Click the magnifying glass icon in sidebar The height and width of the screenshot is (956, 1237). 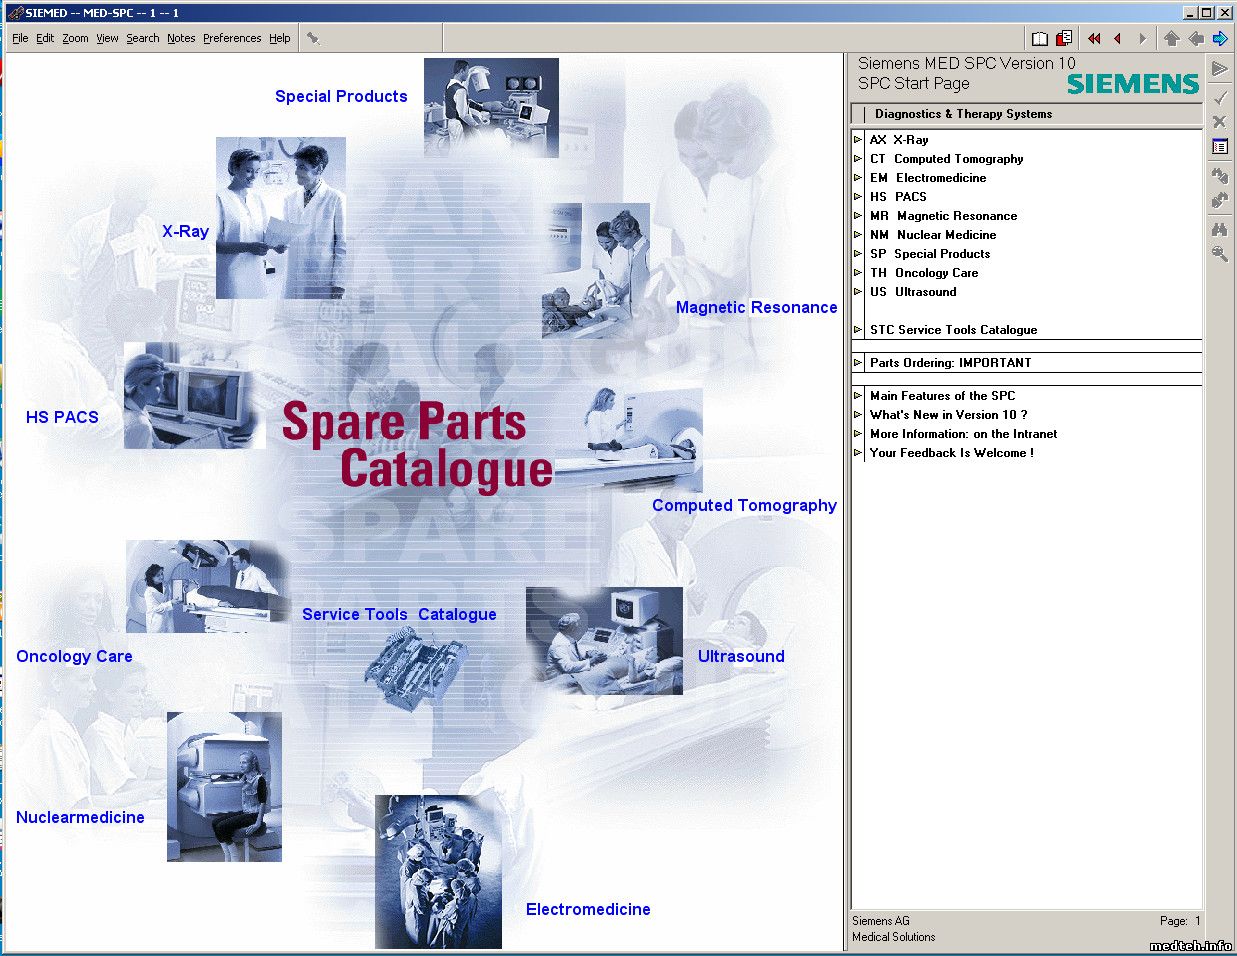tap(1220, 255)
